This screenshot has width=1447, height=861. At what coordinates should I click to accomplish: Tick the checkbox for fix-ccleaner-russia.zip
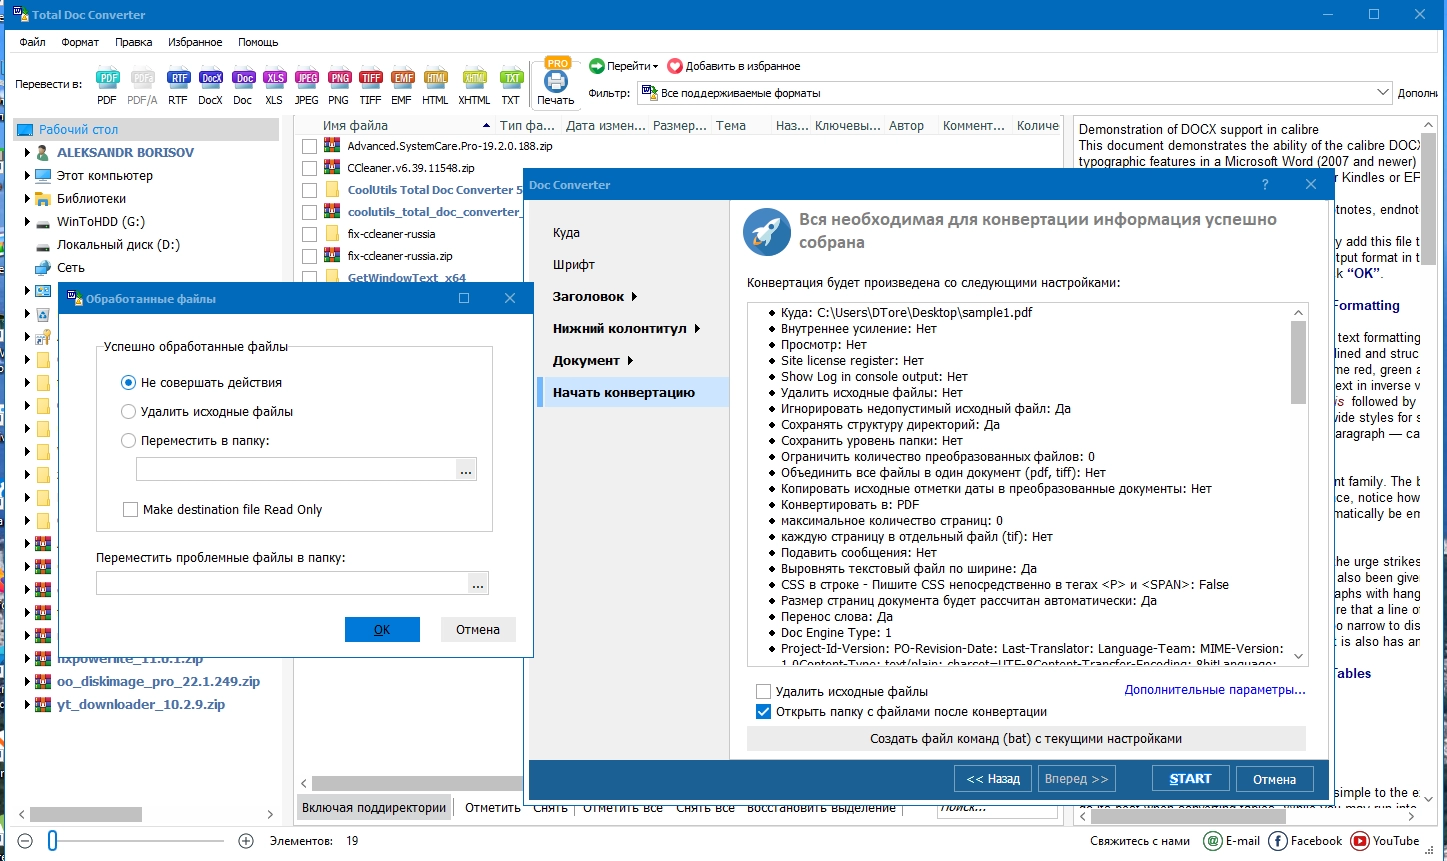pyautogui.click(x=309, y=256)
